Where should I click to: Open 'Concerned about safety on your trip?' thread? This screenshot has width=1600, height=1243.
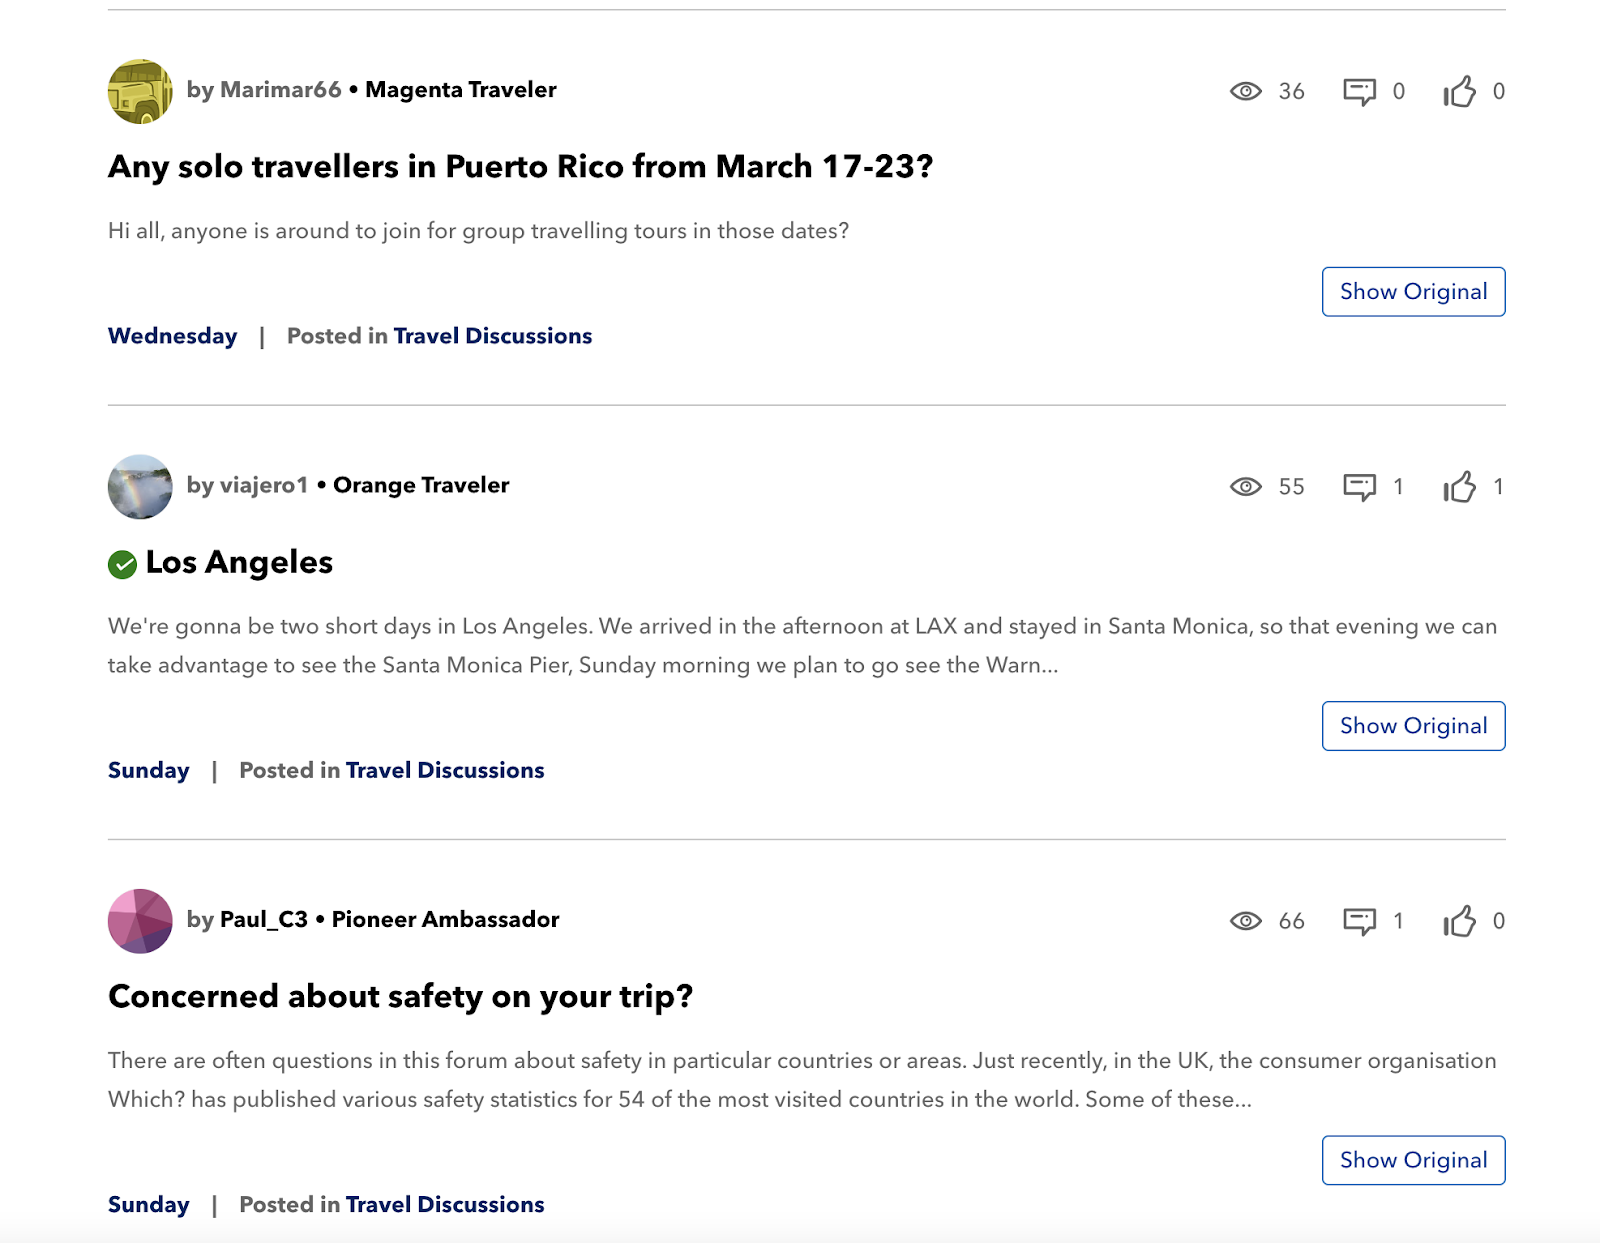pos(400,997)
